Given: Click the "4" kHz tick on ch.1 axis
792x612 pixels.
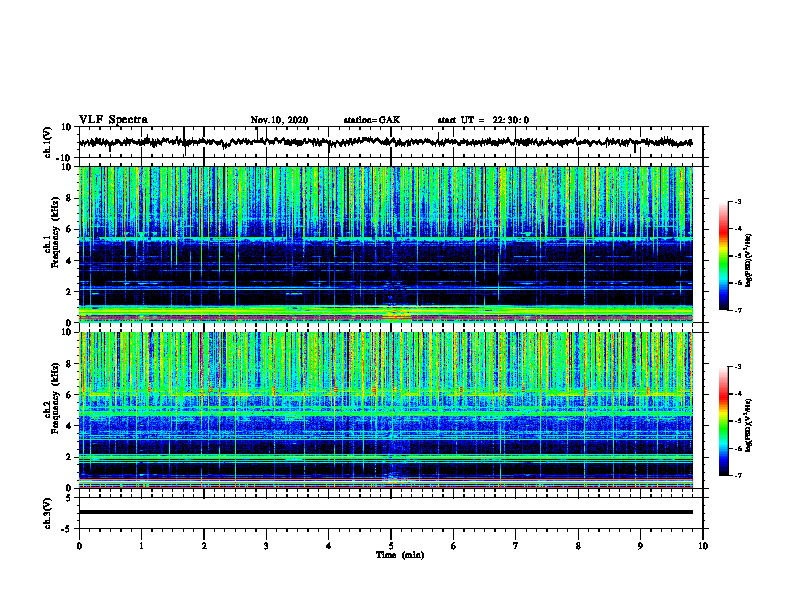Looking at the screenshot, I should (x=70, y=261).
